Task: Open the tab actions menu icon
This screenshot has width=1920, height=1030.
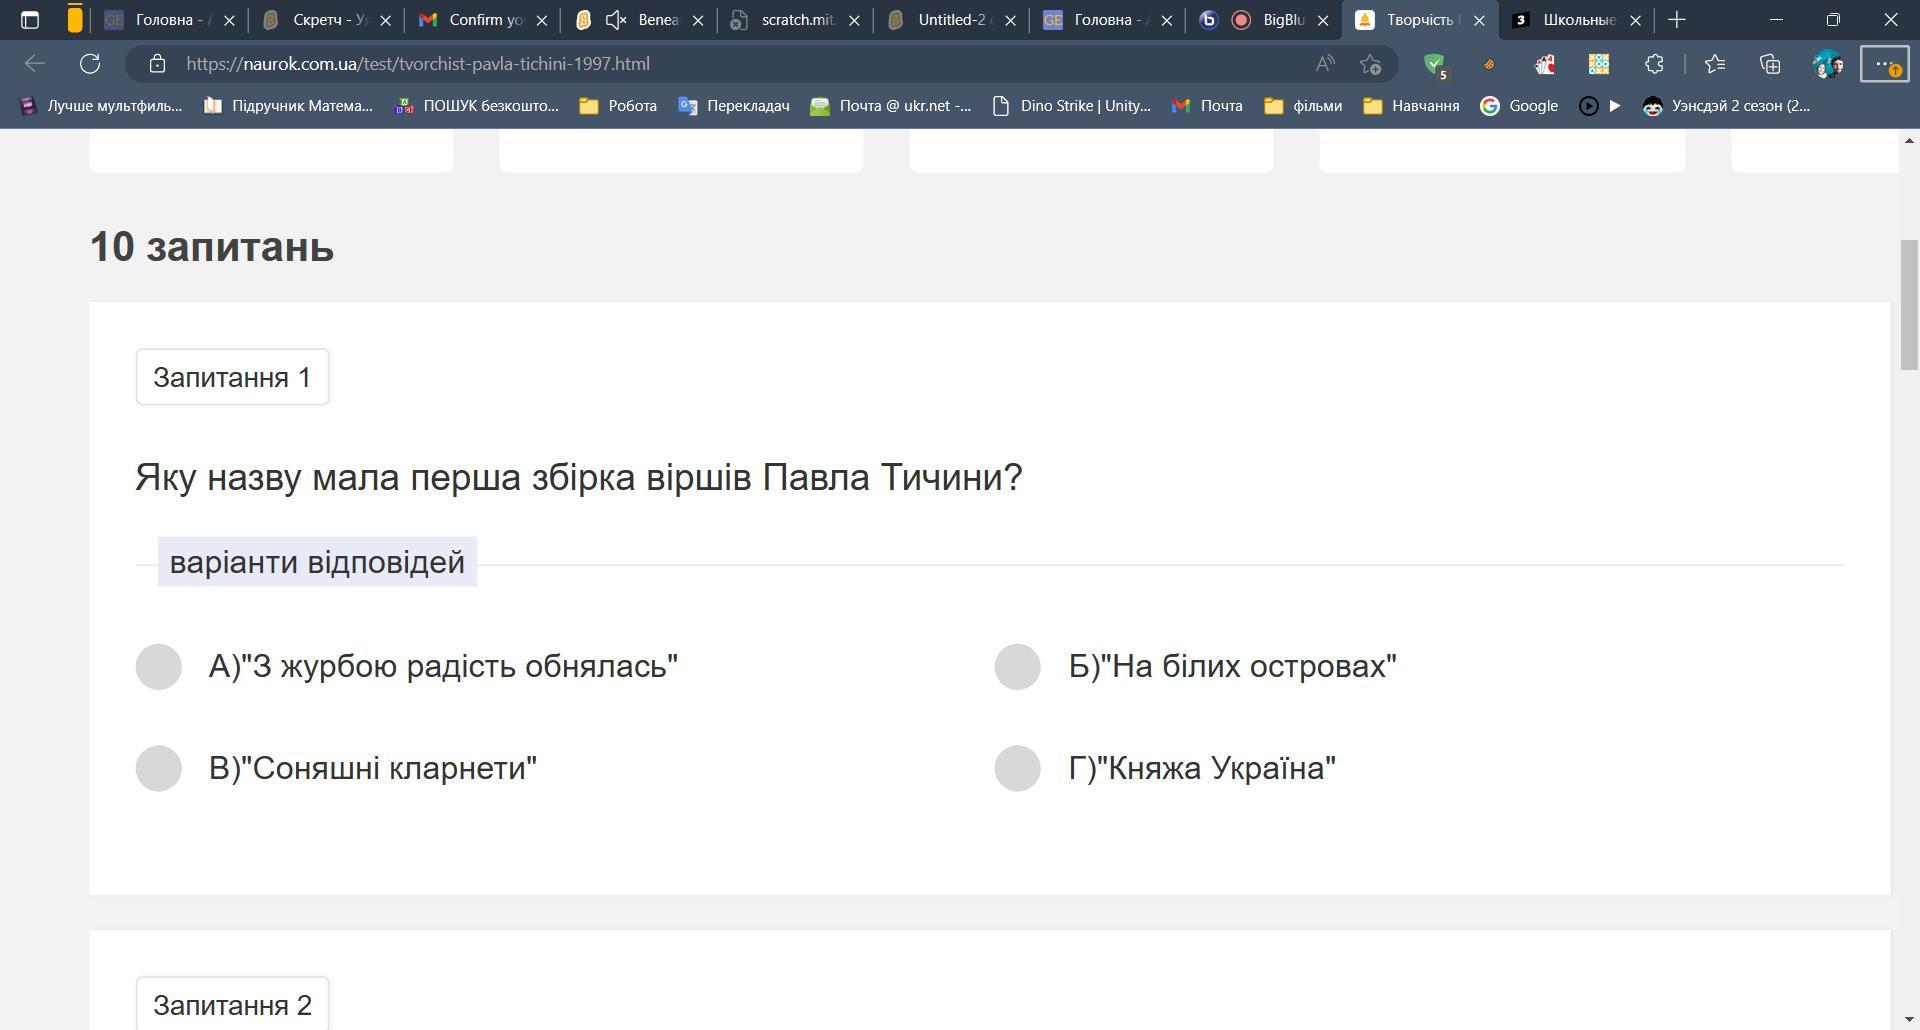Action: 30,20
